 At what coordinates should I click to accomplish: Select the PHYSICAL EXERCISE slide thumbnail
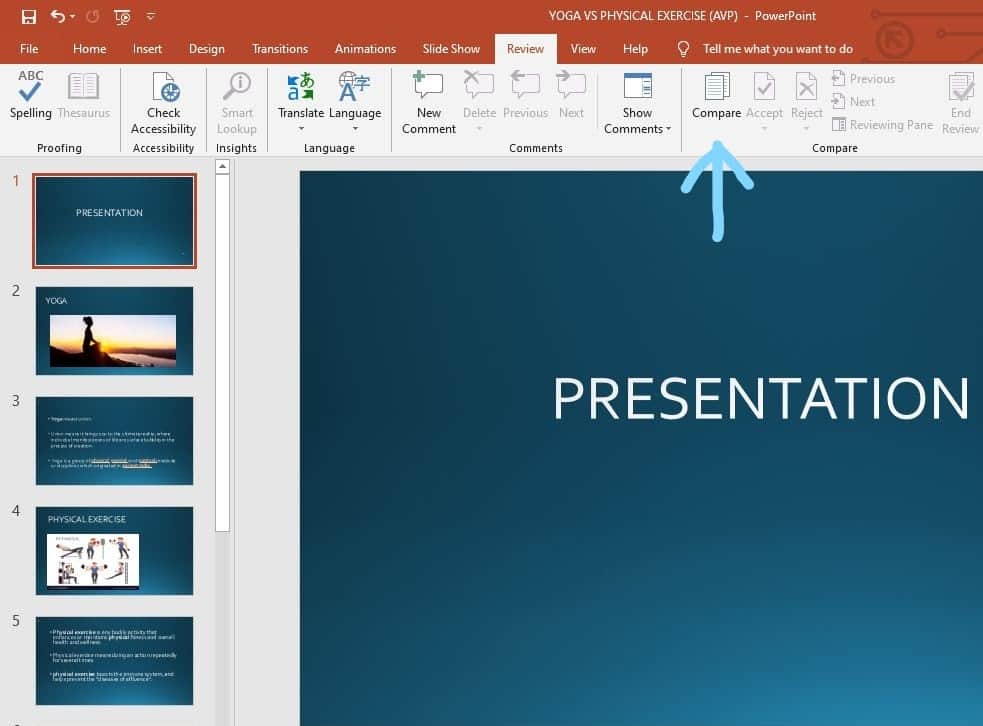[x=114, y=550]
